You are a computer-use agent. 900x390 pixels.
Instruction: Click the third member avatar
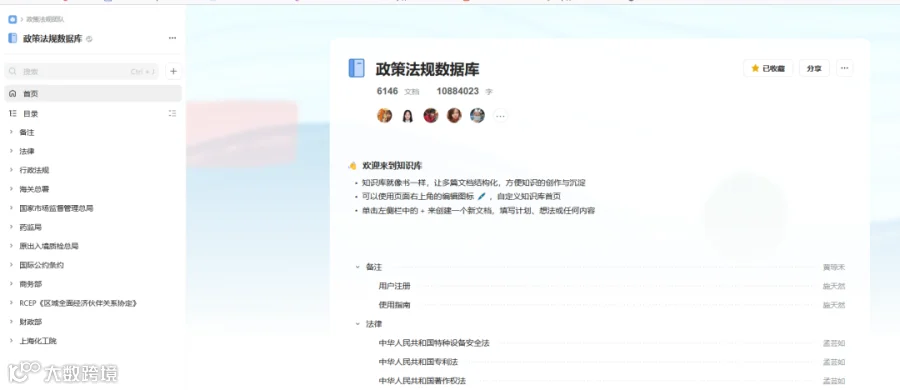[430, 115]
